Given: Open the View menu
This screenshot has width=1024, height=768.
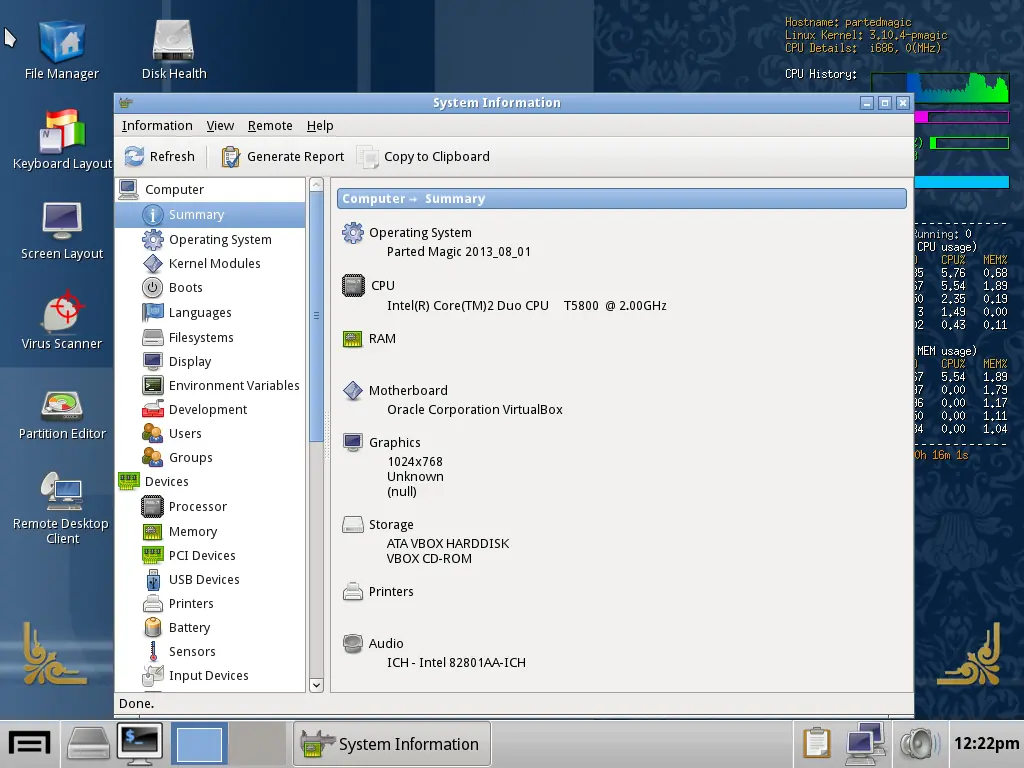Looking at the screenshot, I should (220, 125).
